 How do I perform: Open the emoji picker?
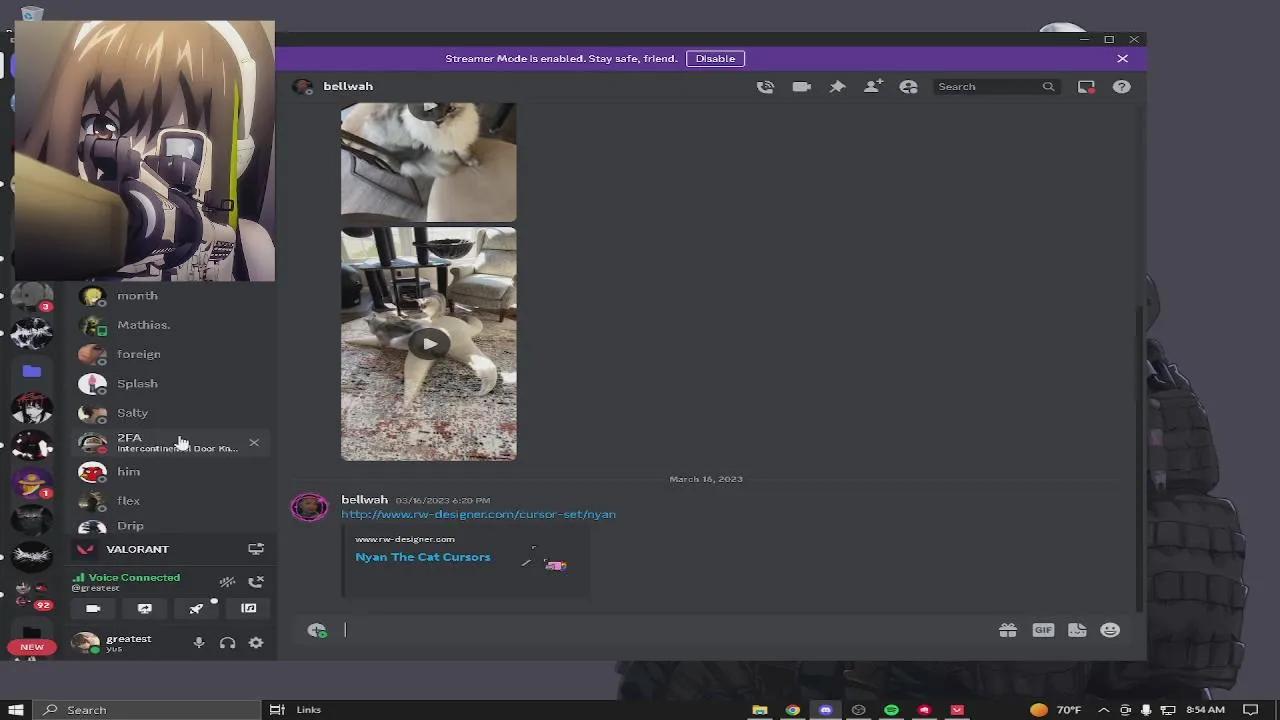(x=1110, y=630)
